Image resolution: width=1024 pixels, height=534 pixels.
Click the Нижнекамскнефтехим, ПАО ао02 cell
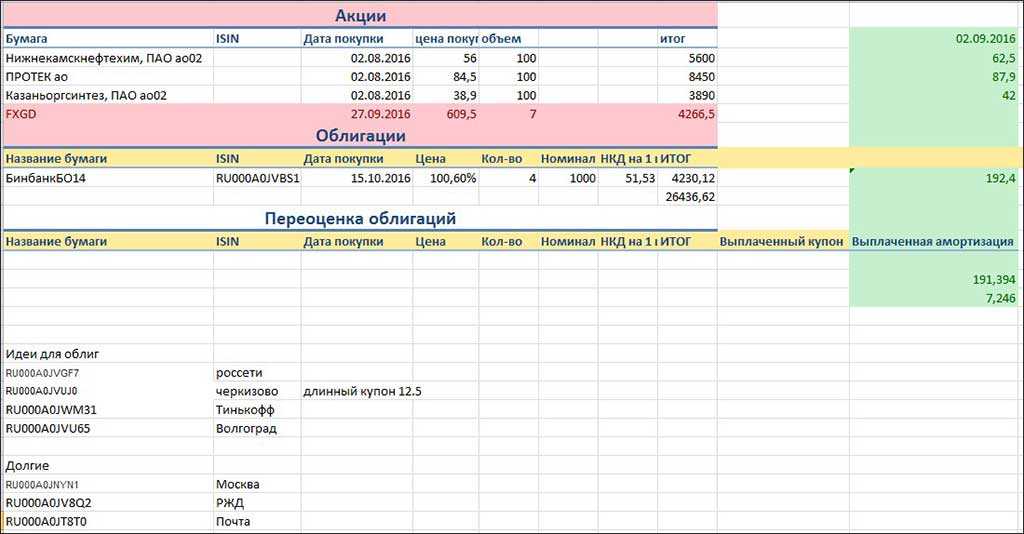(x=105, y=58)
